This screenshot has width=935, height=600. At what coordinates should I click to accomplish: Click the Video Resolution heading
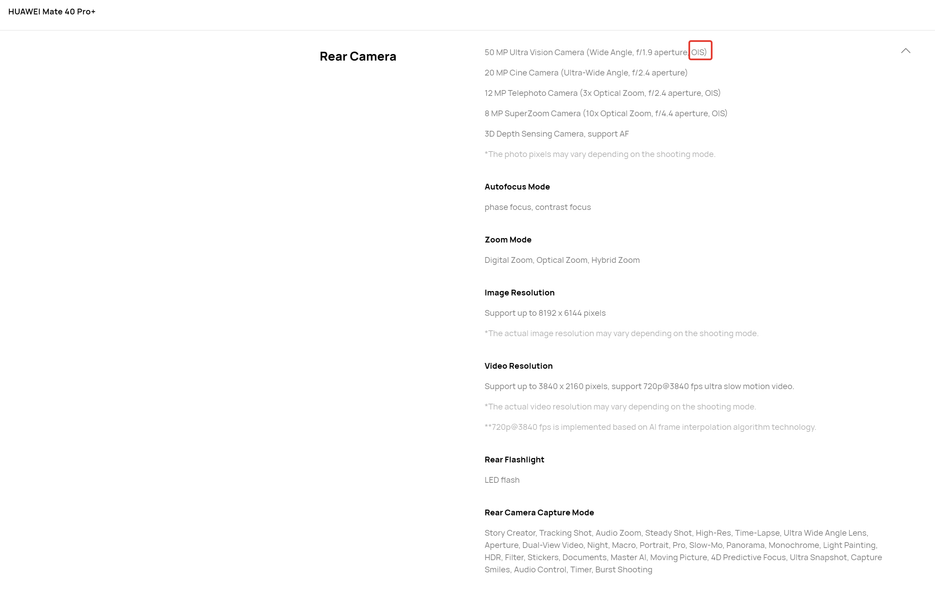tap(518, 366)
